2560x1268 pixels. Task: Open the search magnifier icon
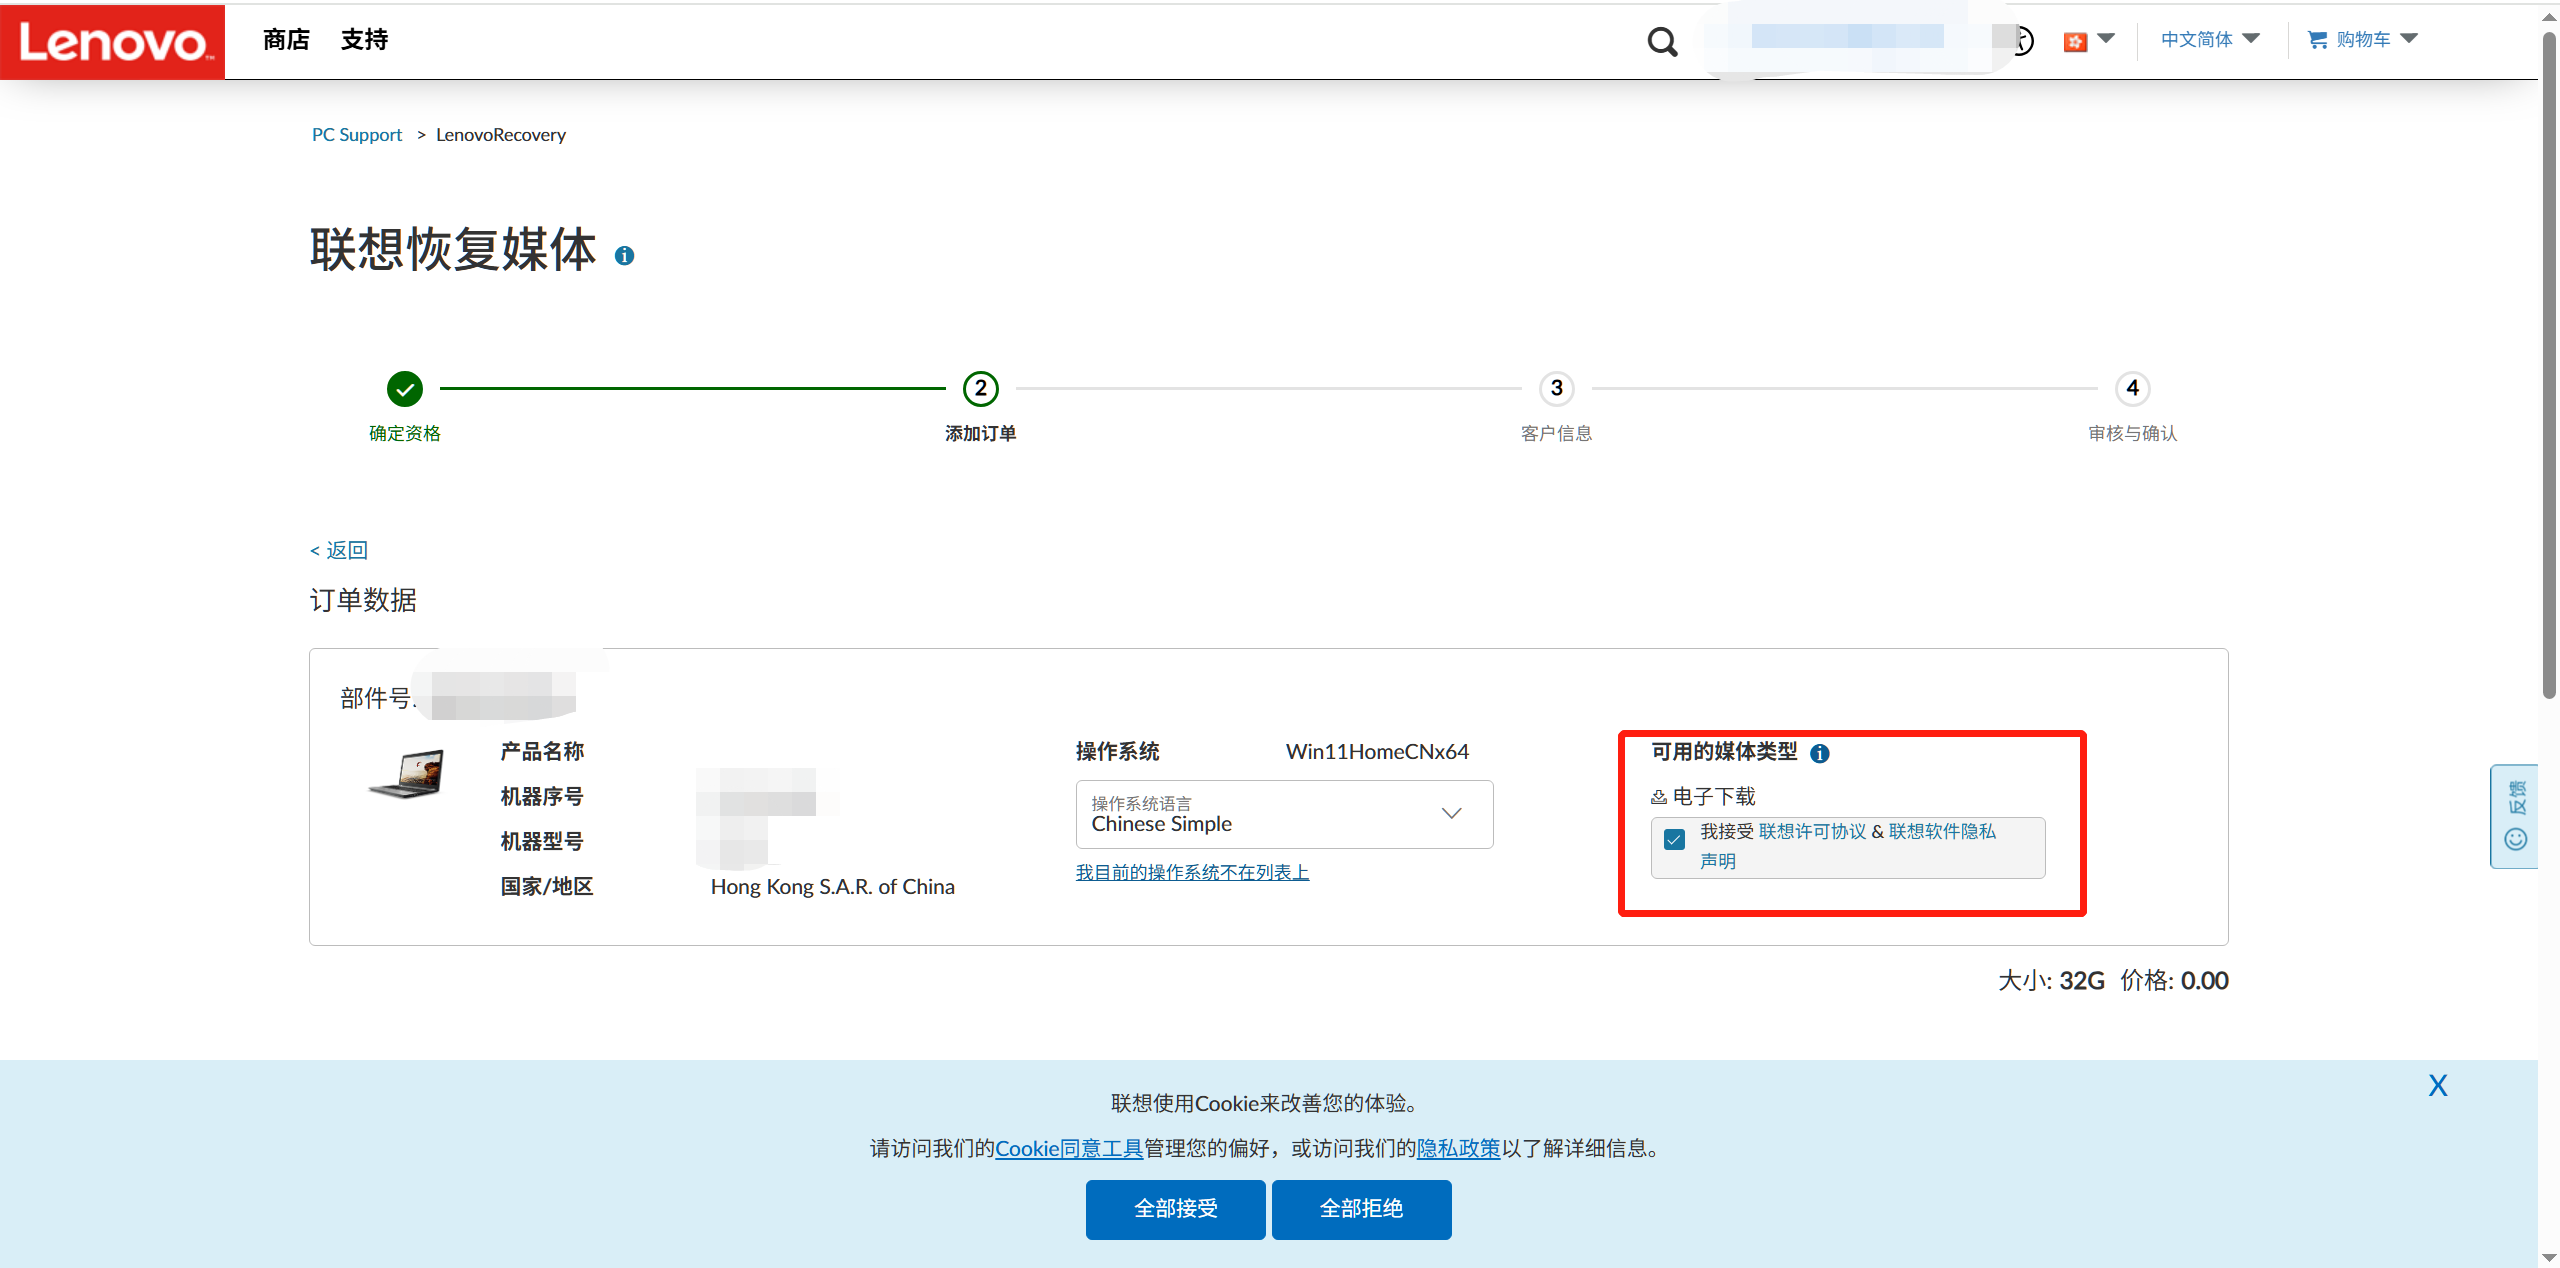coord(1662,41)
